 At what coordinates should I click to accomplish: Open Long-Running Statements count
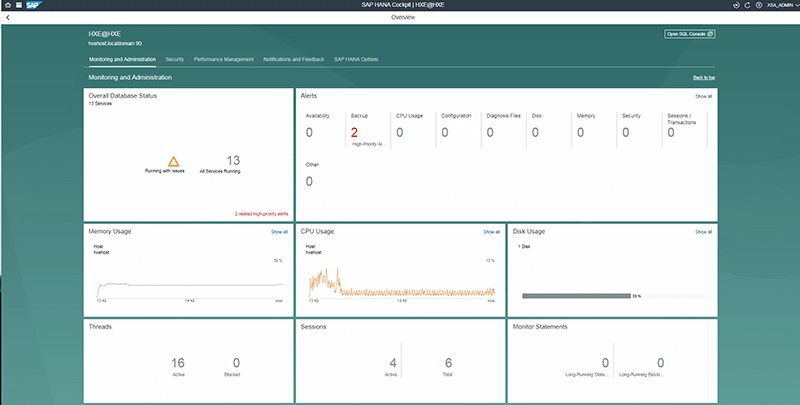605,363
